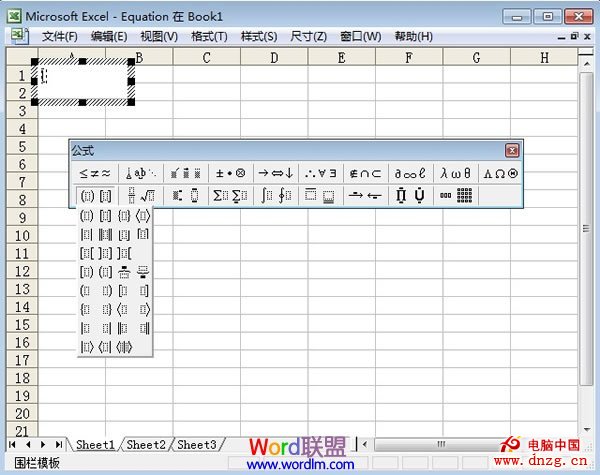Screen dimensions: 600x475
Task: Open matrix templates palette
Action: (x=455, y=196)
